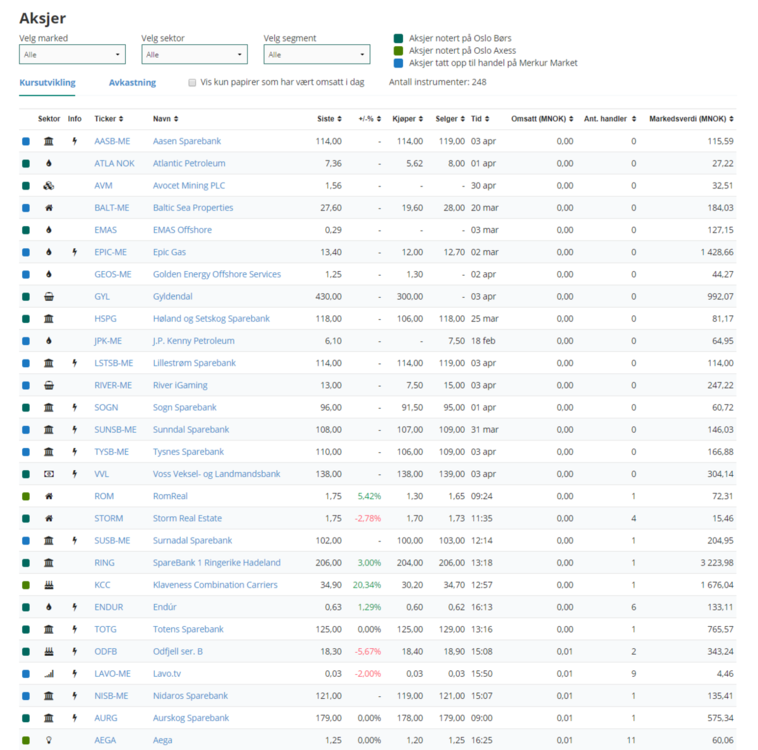Open the GYL ticker link
The image size is (758, 750).
coord(102,297)
